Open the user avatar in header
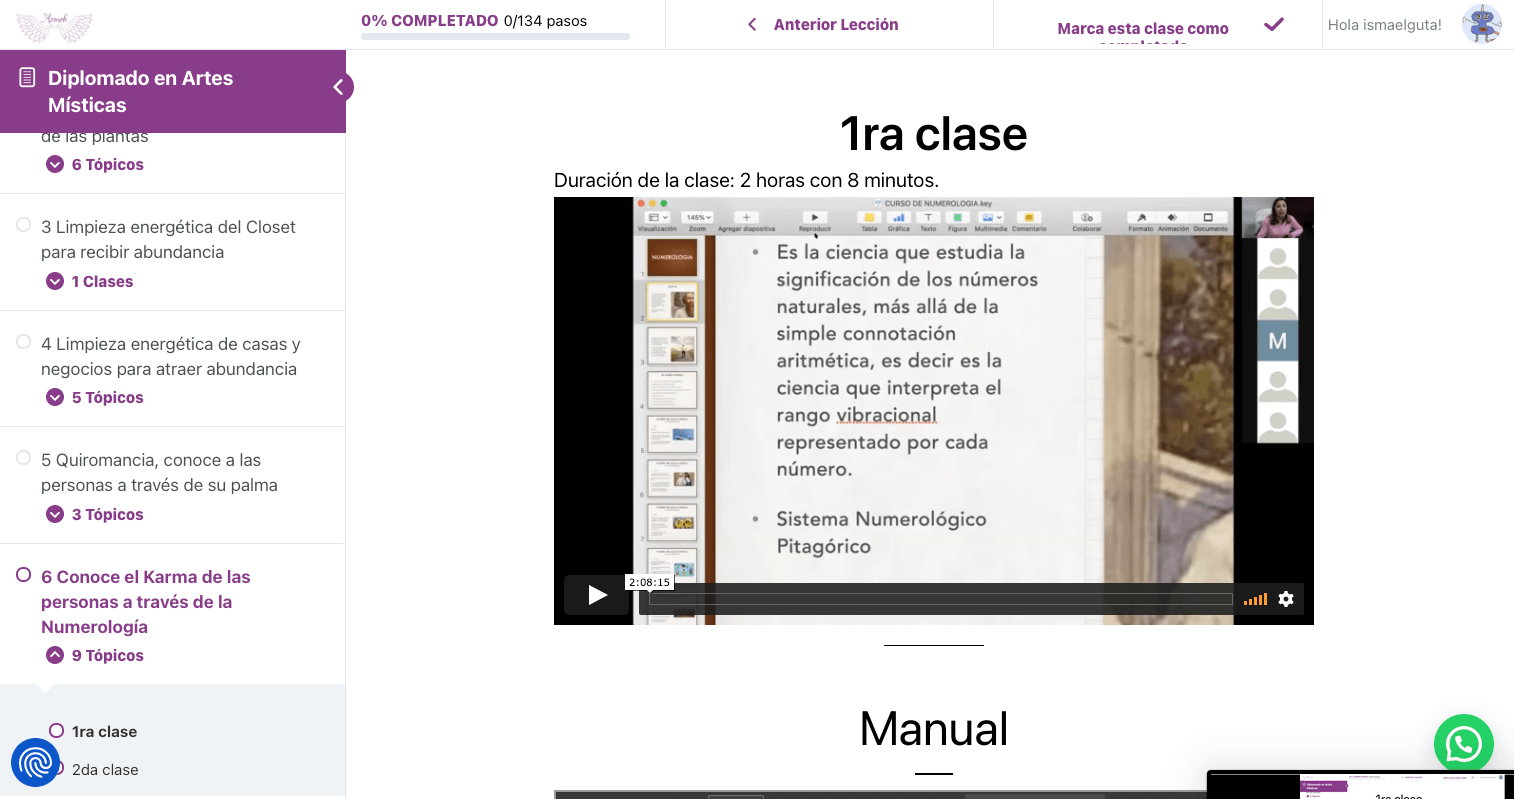The width and height of the screenshot is (1514, 799). pyautogui.click(x=1481, y=25)
